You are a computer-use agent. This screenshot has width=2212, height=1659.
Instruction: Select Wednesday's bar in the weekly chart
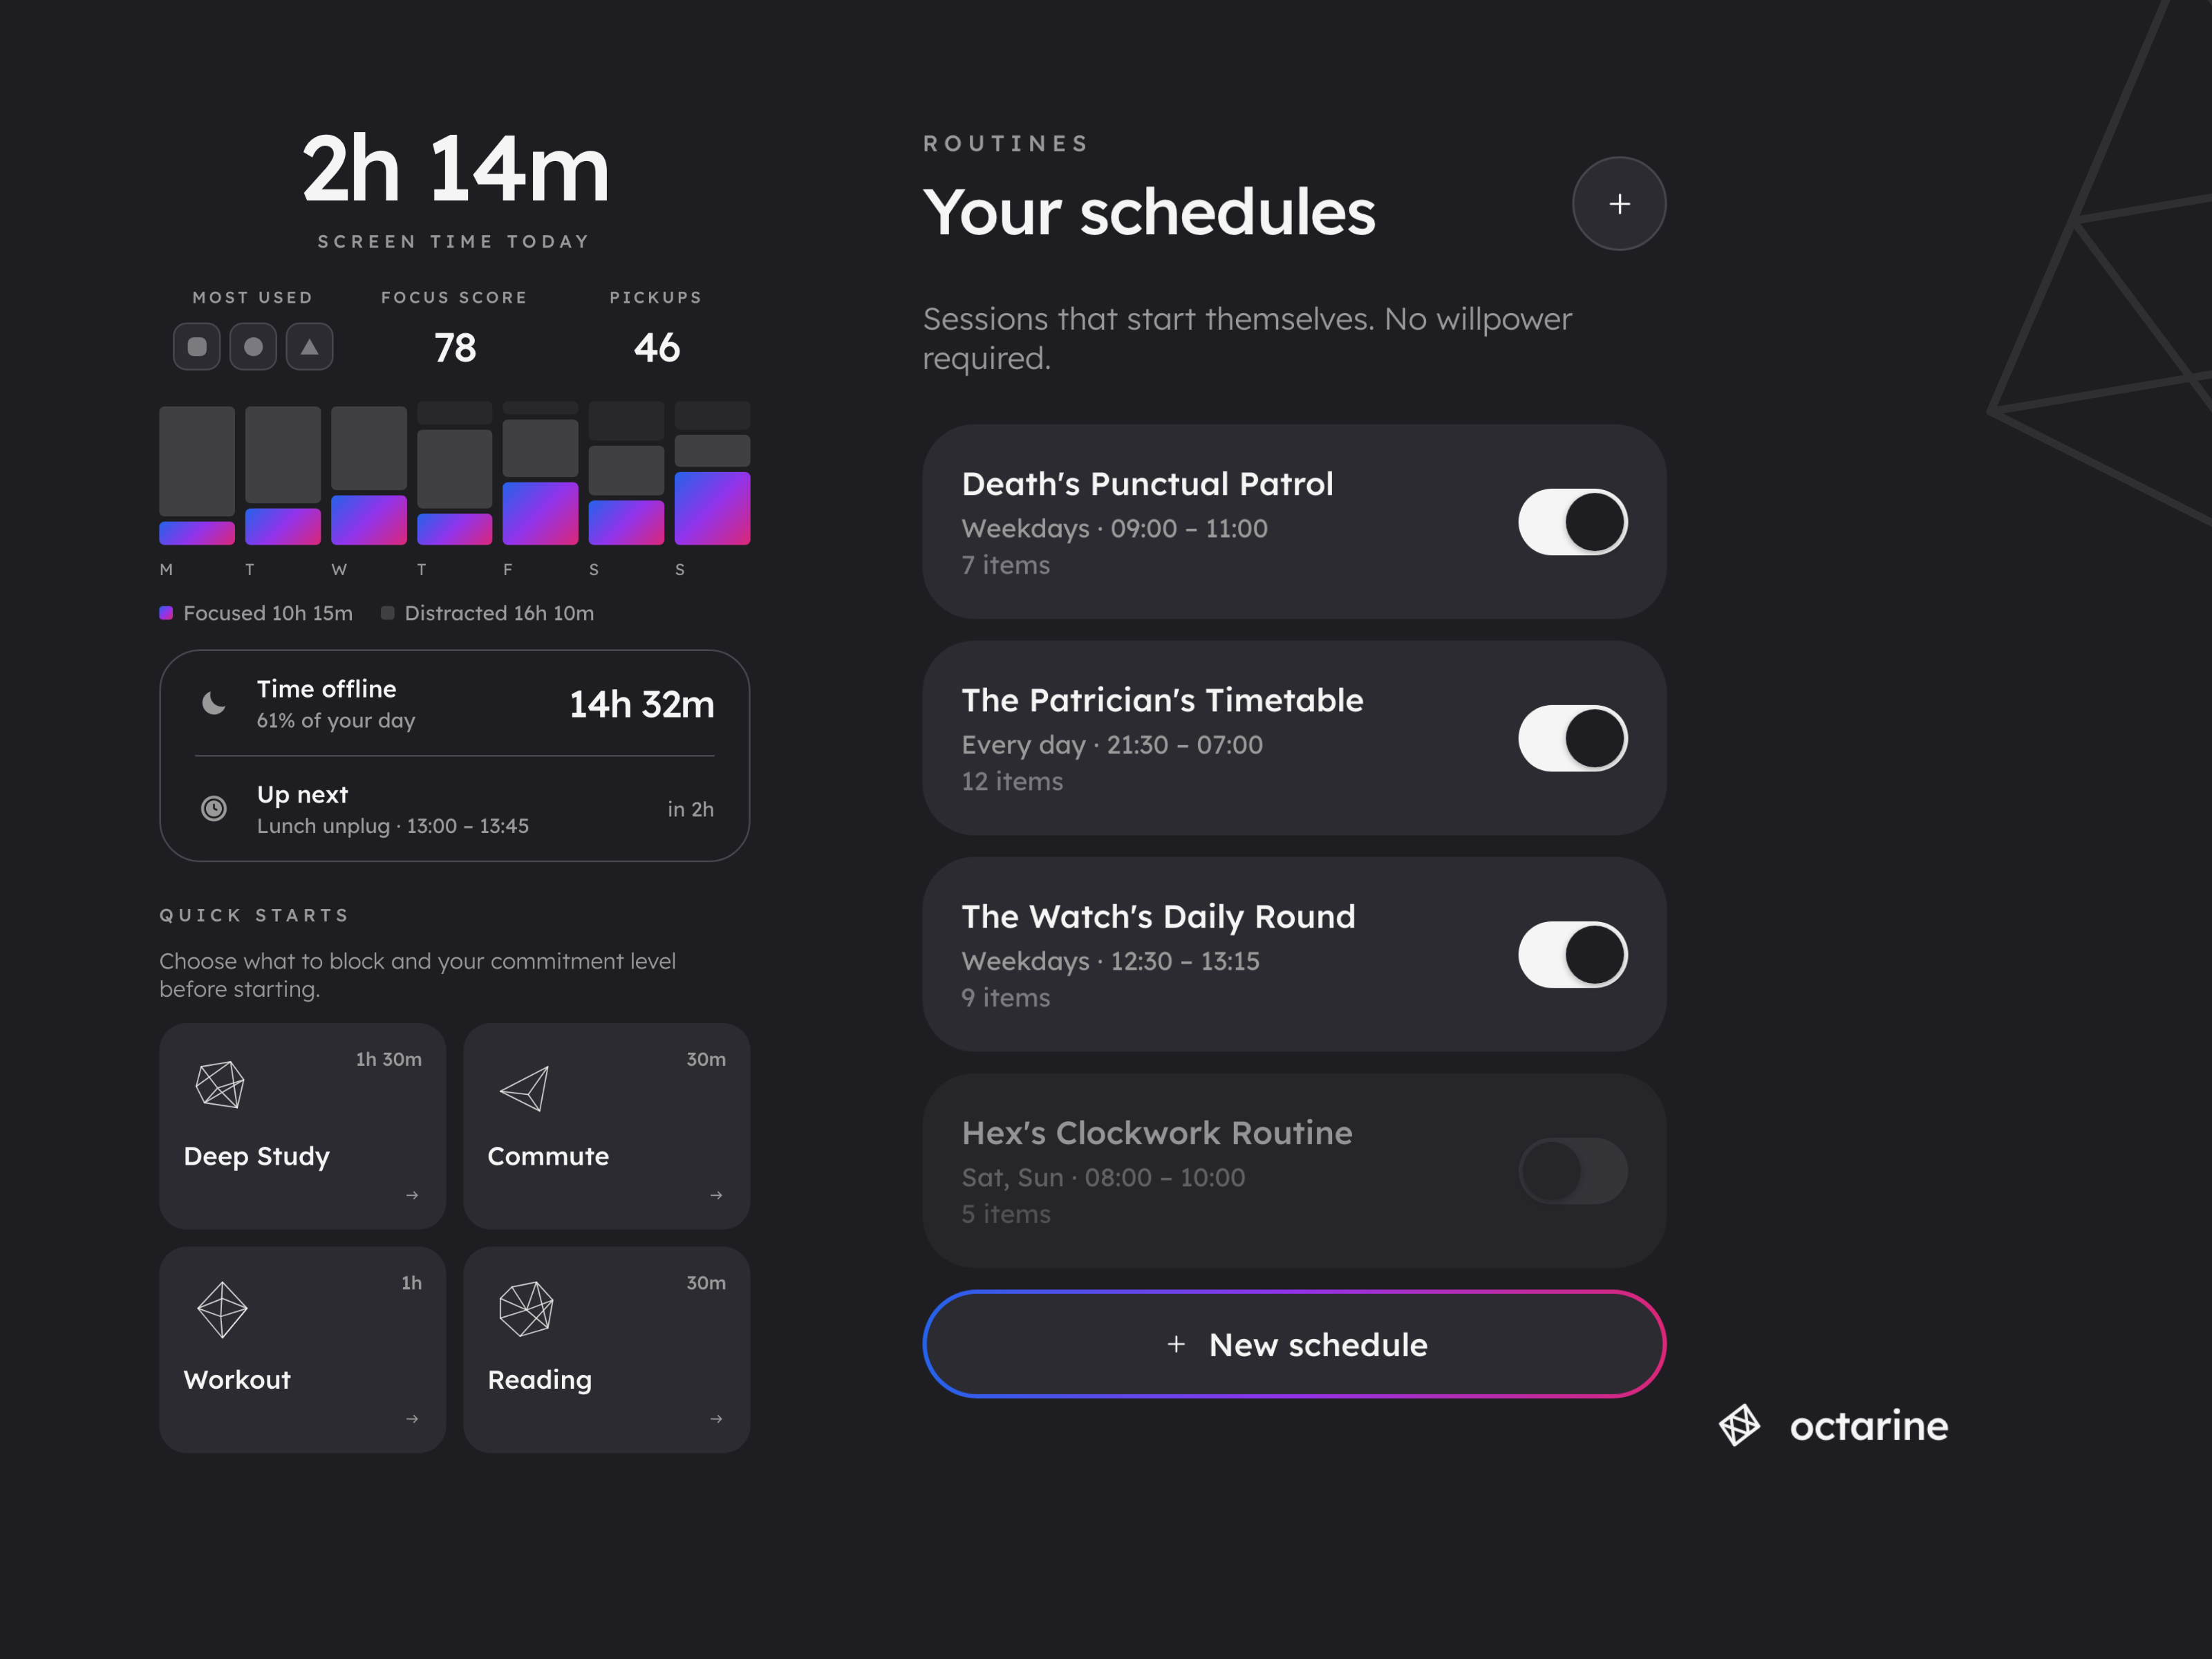369,475
